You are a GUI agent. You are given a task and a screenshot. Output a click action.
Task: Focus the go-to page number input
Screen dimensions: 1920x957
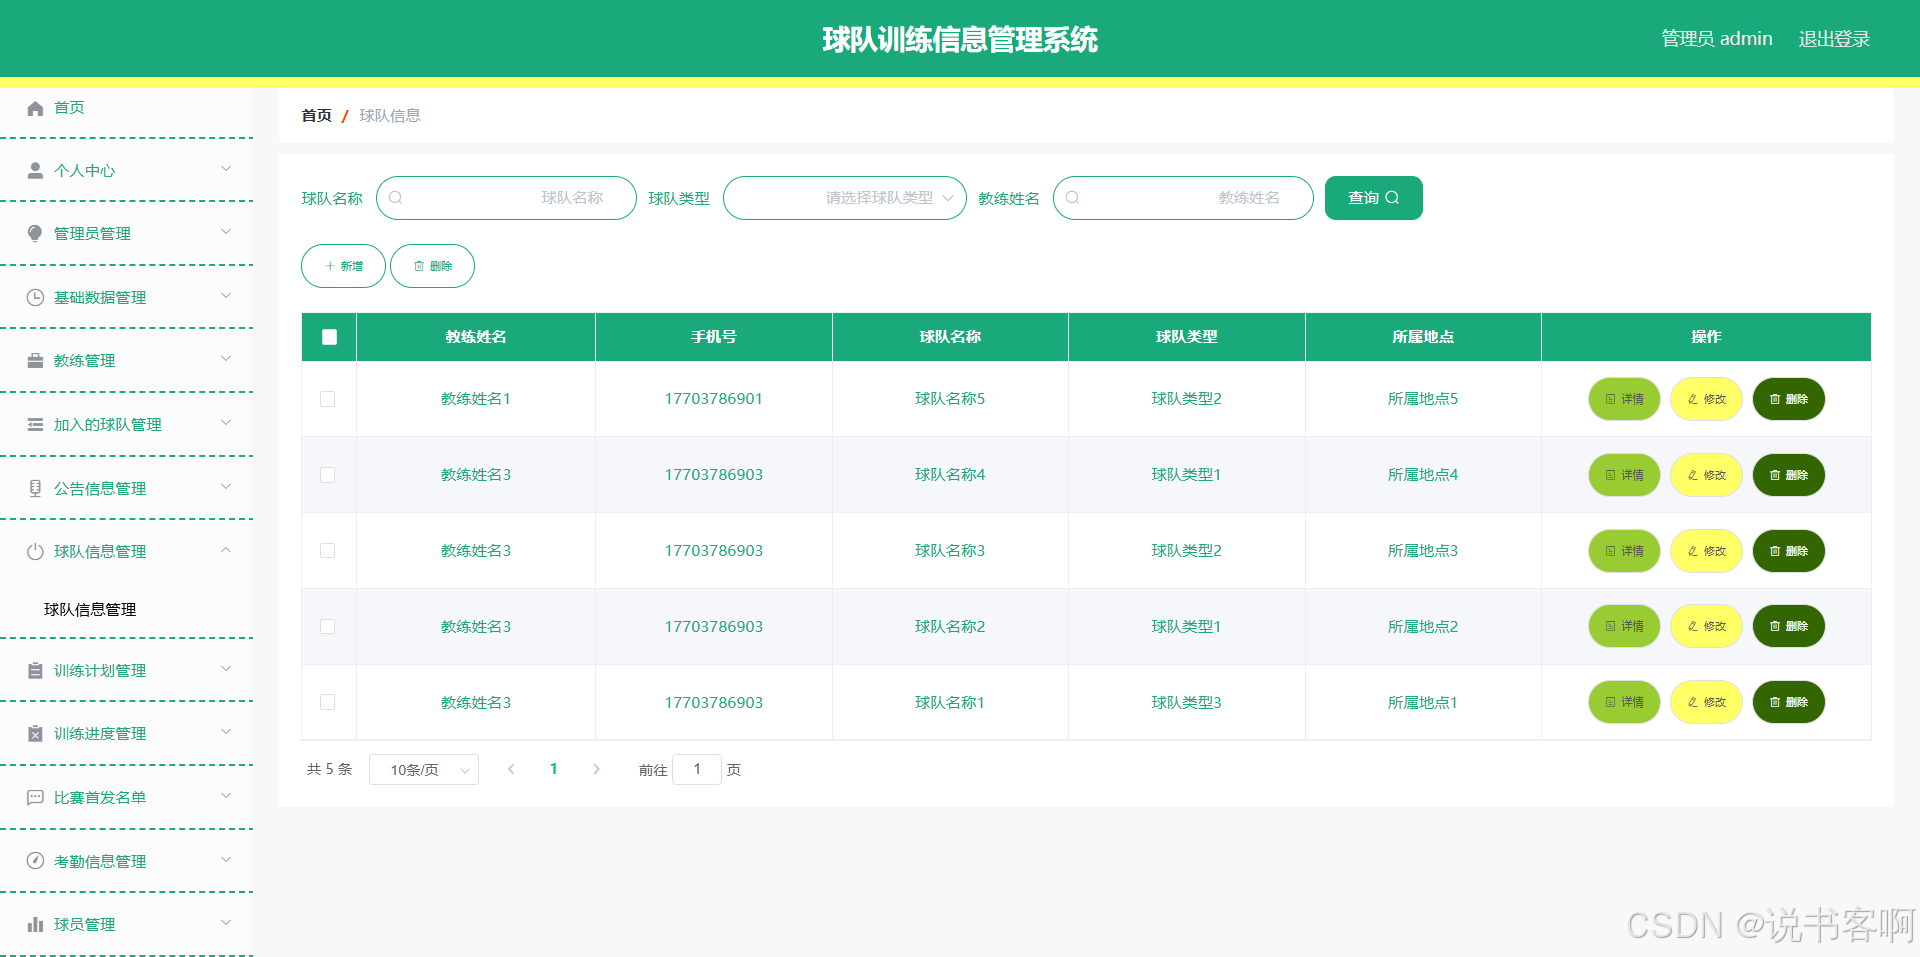pos(697,770)
